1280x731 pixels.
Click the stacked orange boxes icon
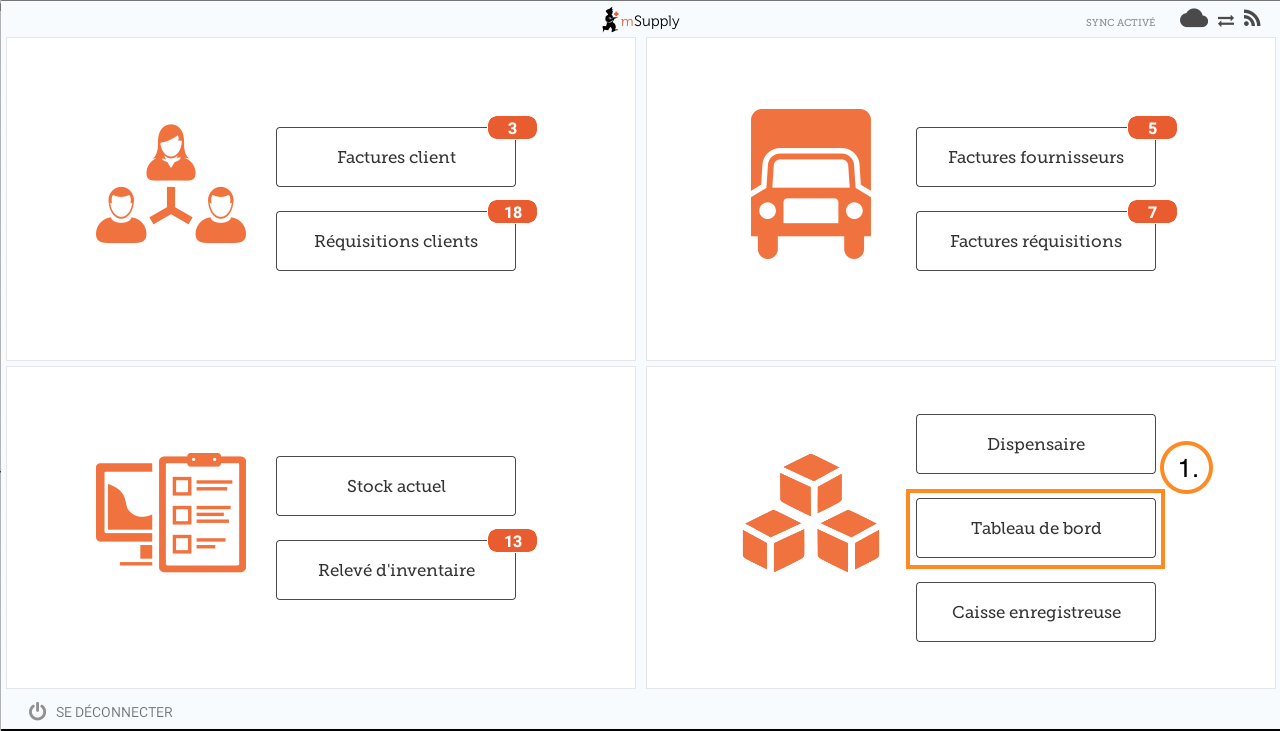pyautogui.click(x=810, y=513)
